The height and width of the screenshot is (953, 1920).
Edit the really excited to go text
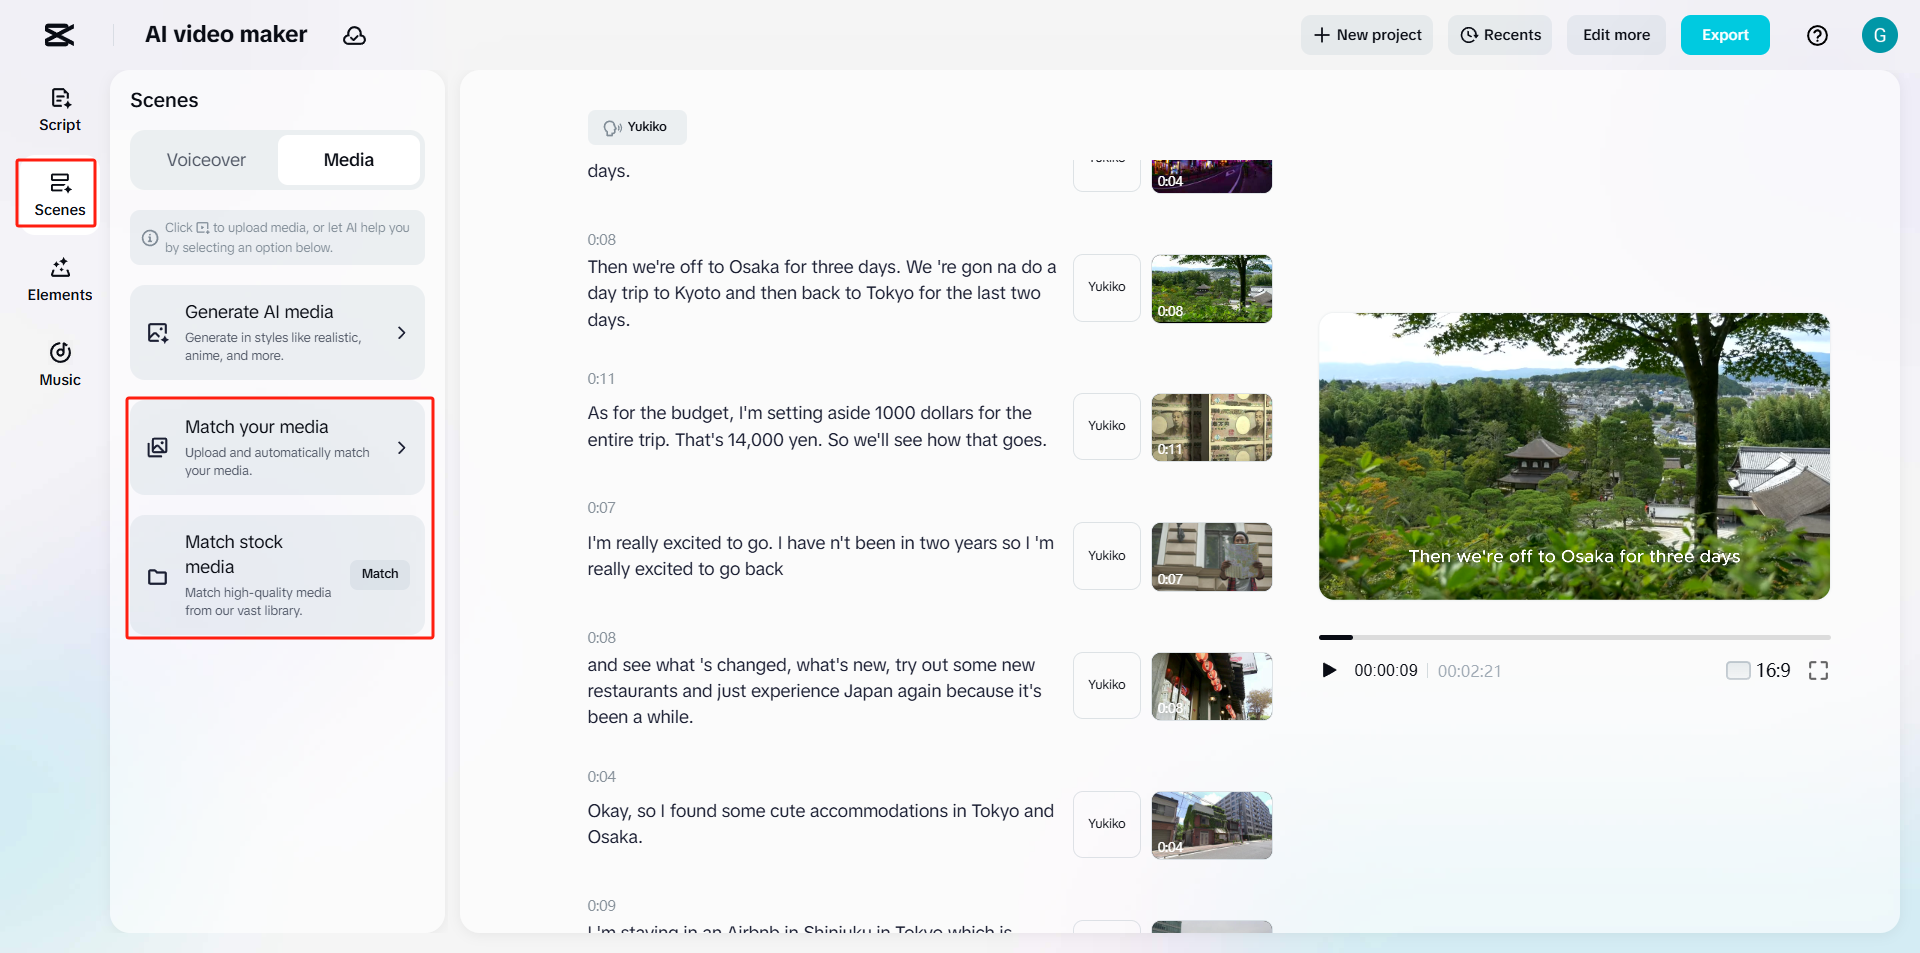821,556
